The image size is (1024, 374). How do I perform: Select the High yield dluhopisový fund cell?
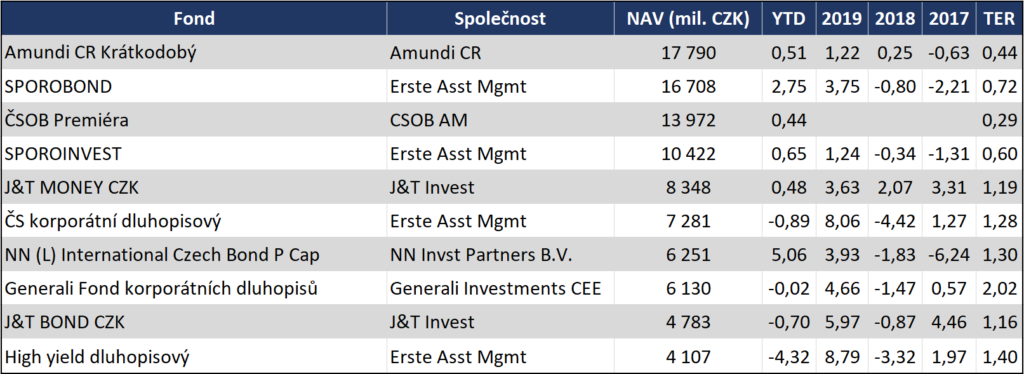pyautogui.click(x=194, y=356)
